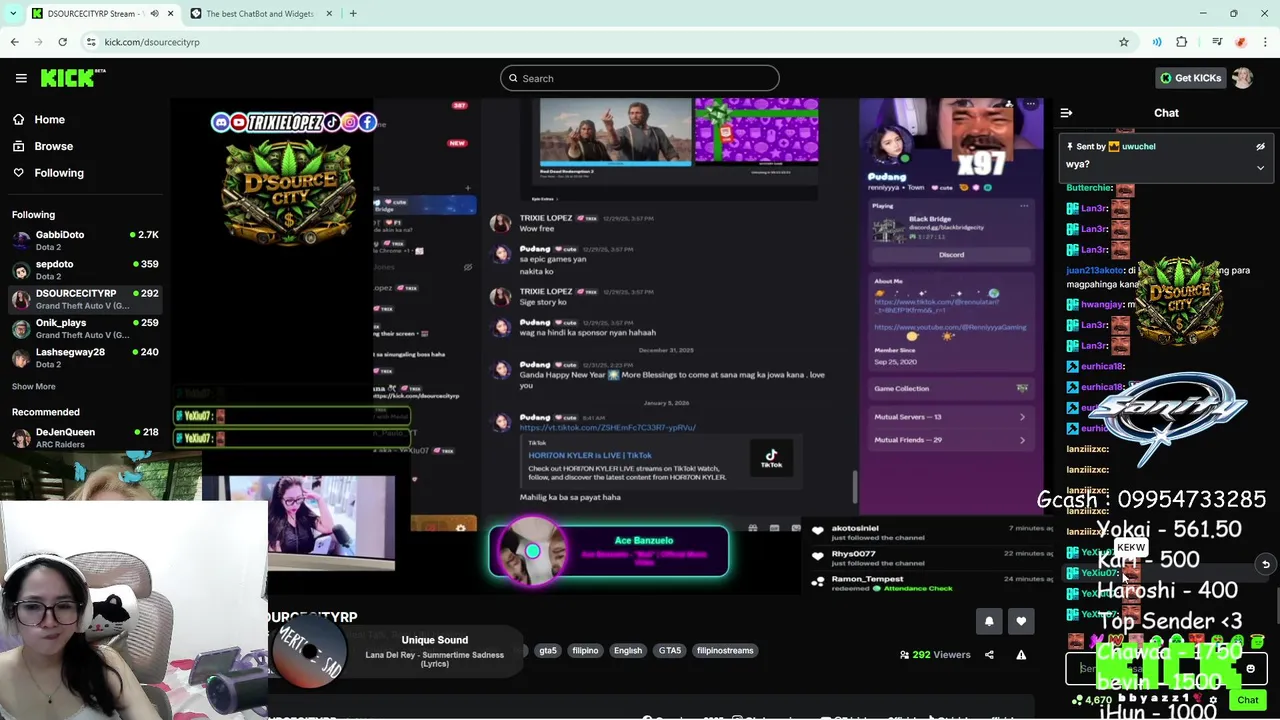Click Butterchie's chat username
1280x720 pixels.
coord(1089,188)
